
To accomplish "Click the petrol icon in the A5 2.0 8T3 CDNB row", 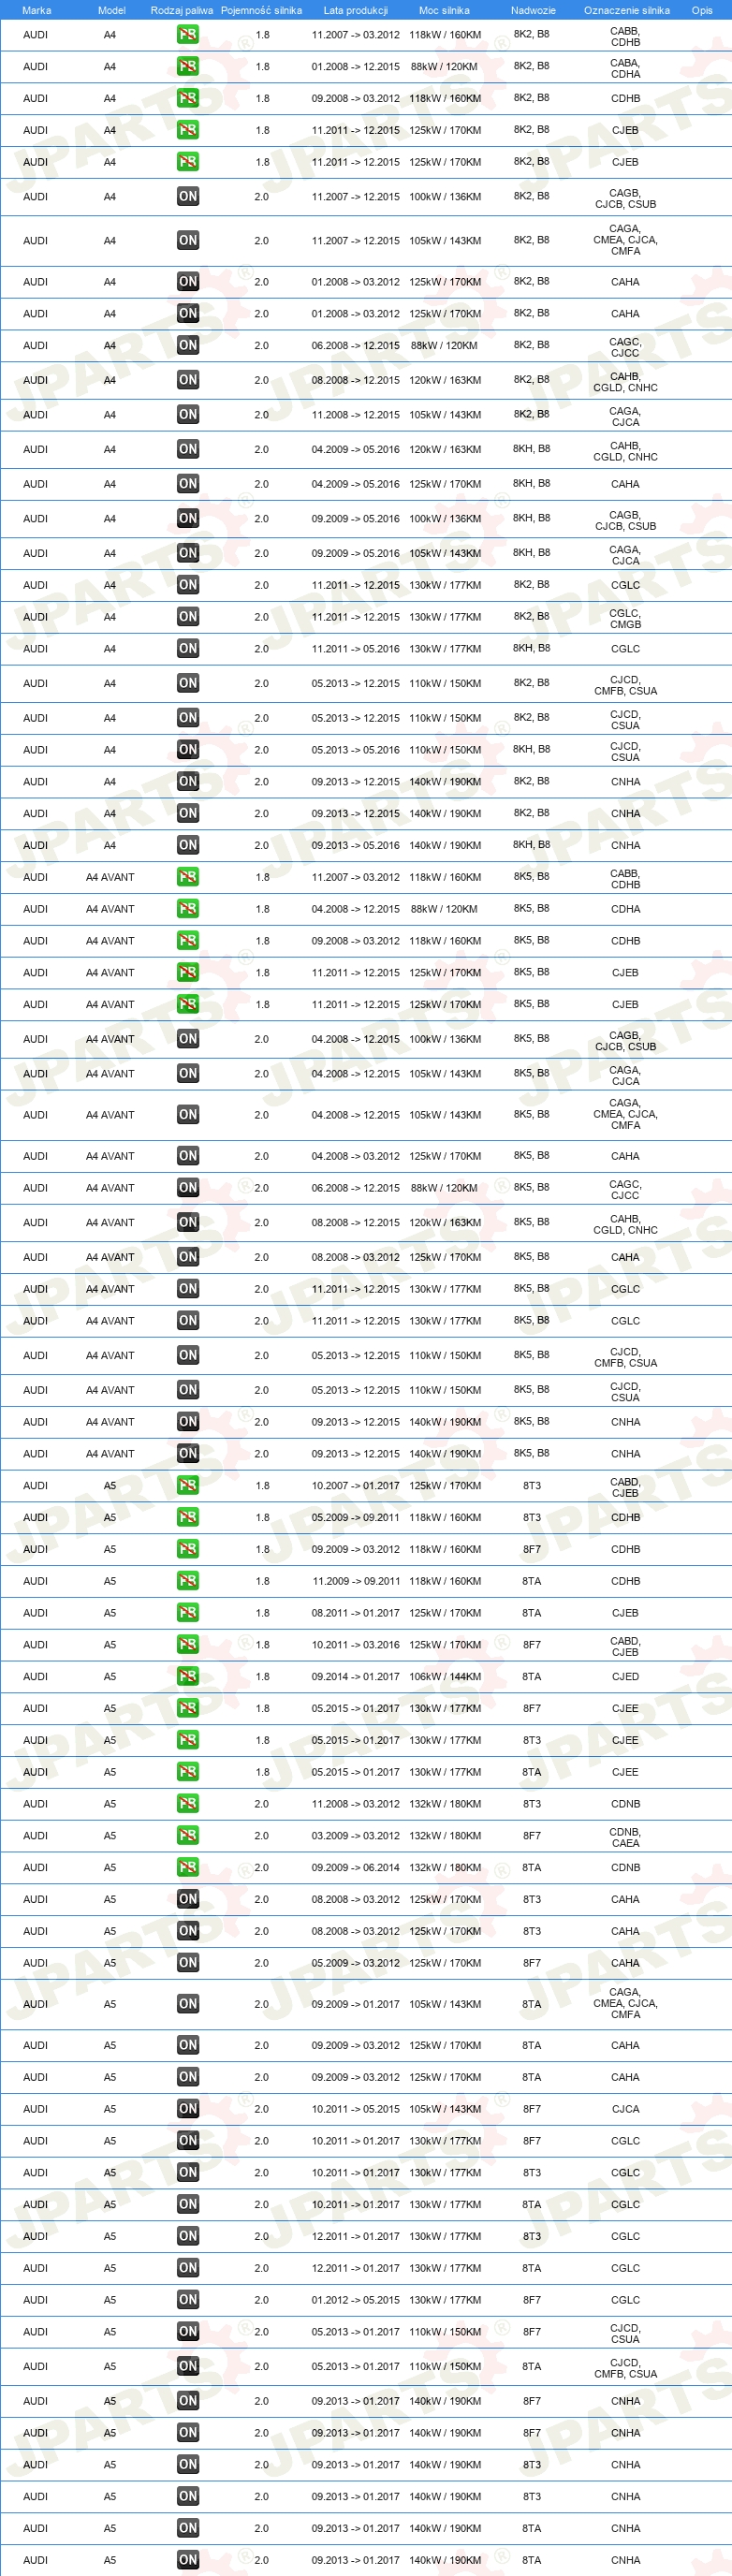I will (188, 1804).
